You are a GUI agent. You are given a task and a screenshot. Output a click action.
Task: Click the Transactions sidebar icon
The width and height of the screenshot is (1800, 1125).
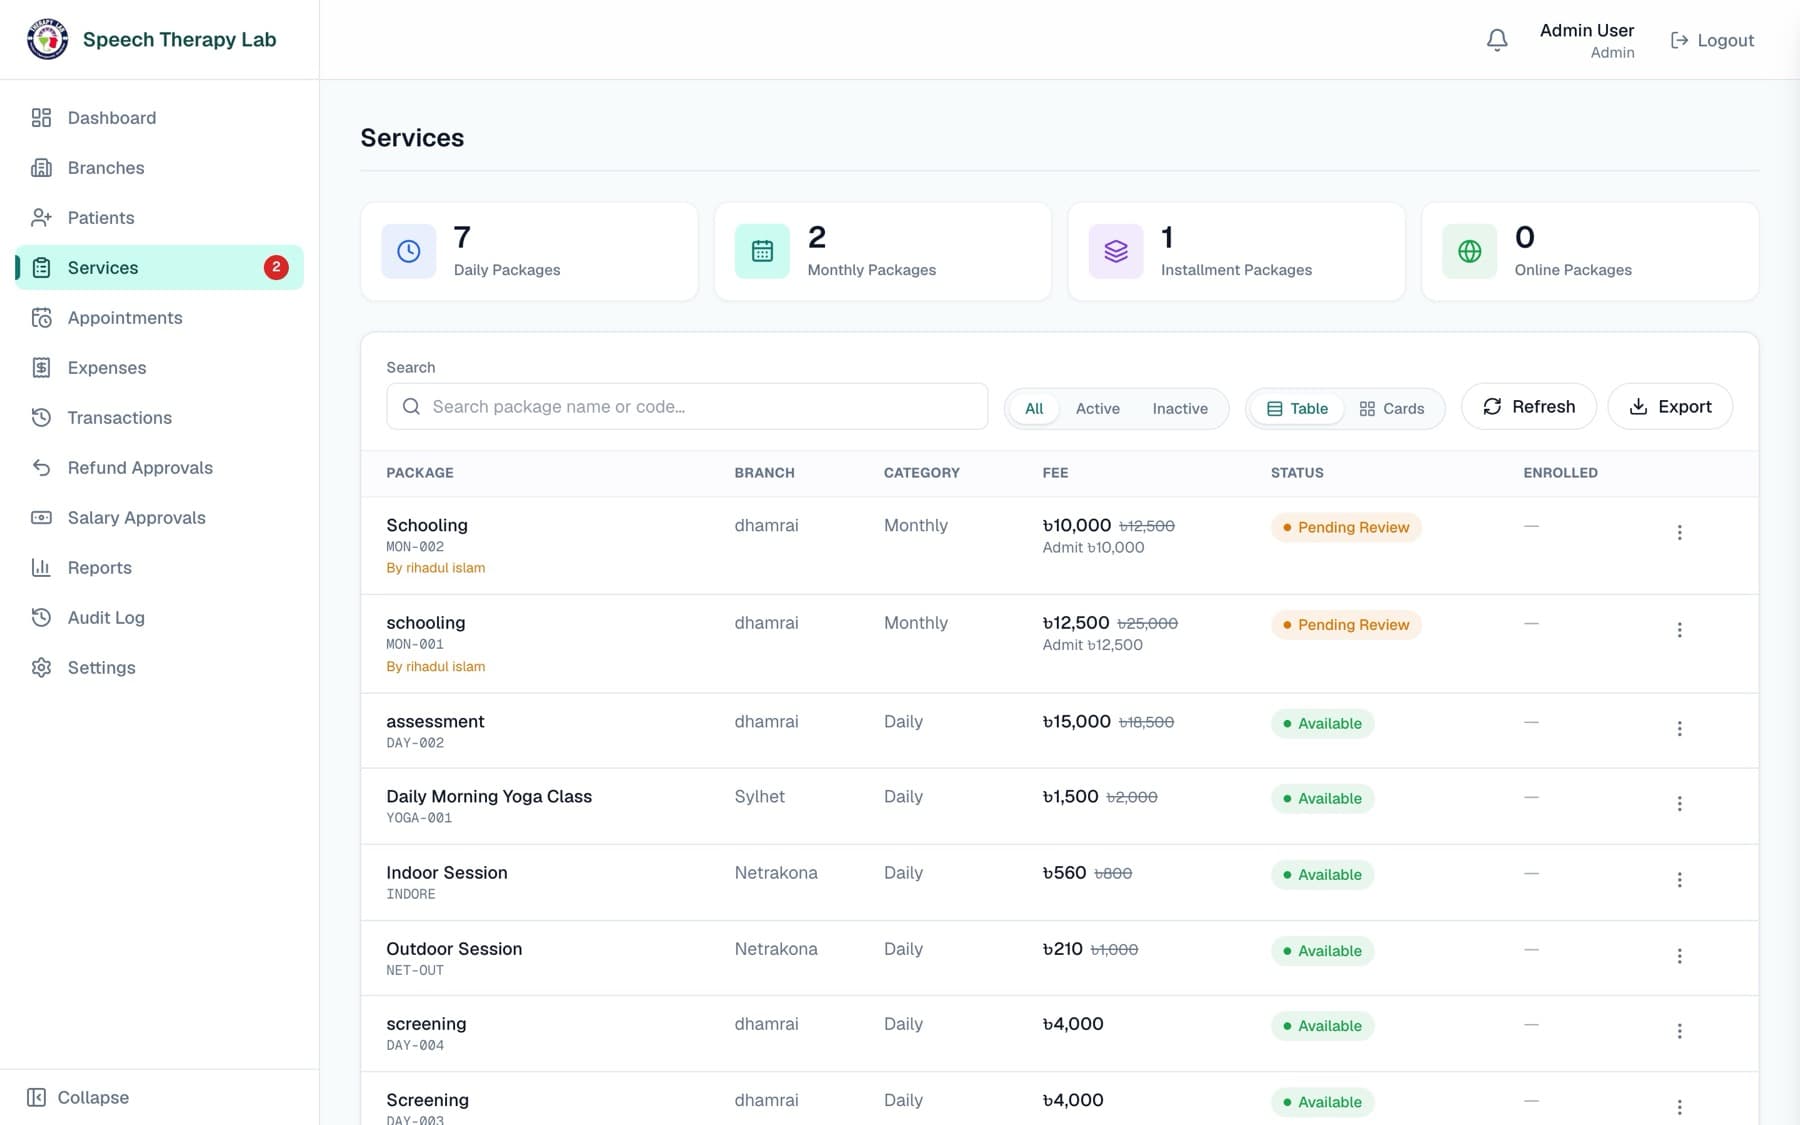tap(41, 418)
